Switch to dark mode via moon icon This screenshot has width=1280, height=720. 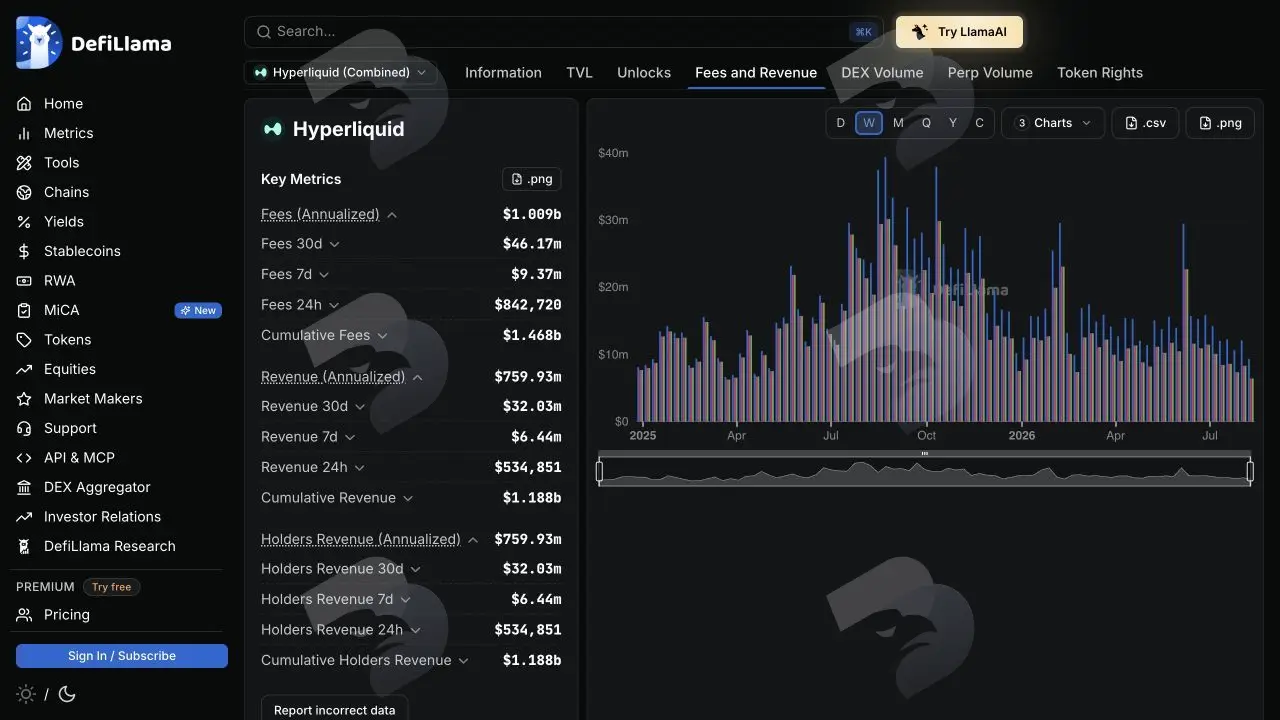(67, 694)
